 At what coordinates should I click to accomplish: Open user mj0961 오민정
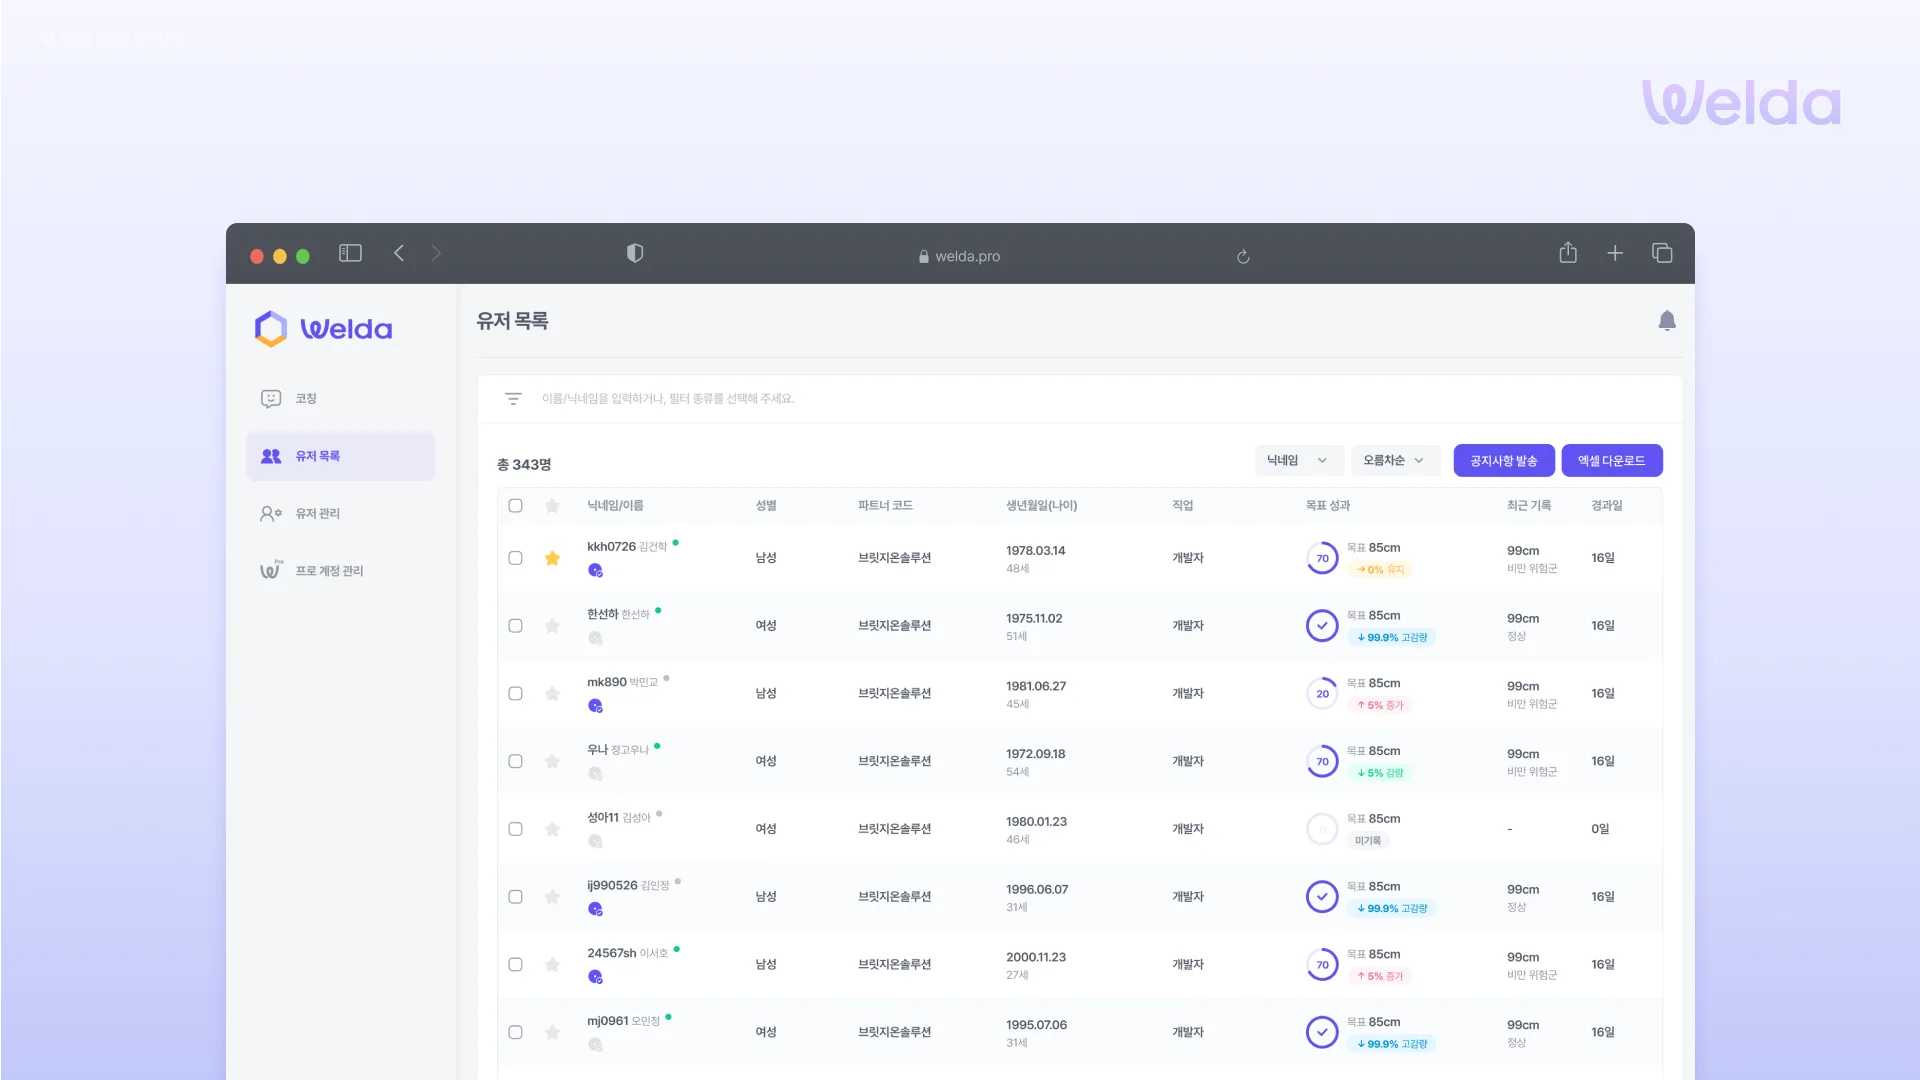(623, 1021)
